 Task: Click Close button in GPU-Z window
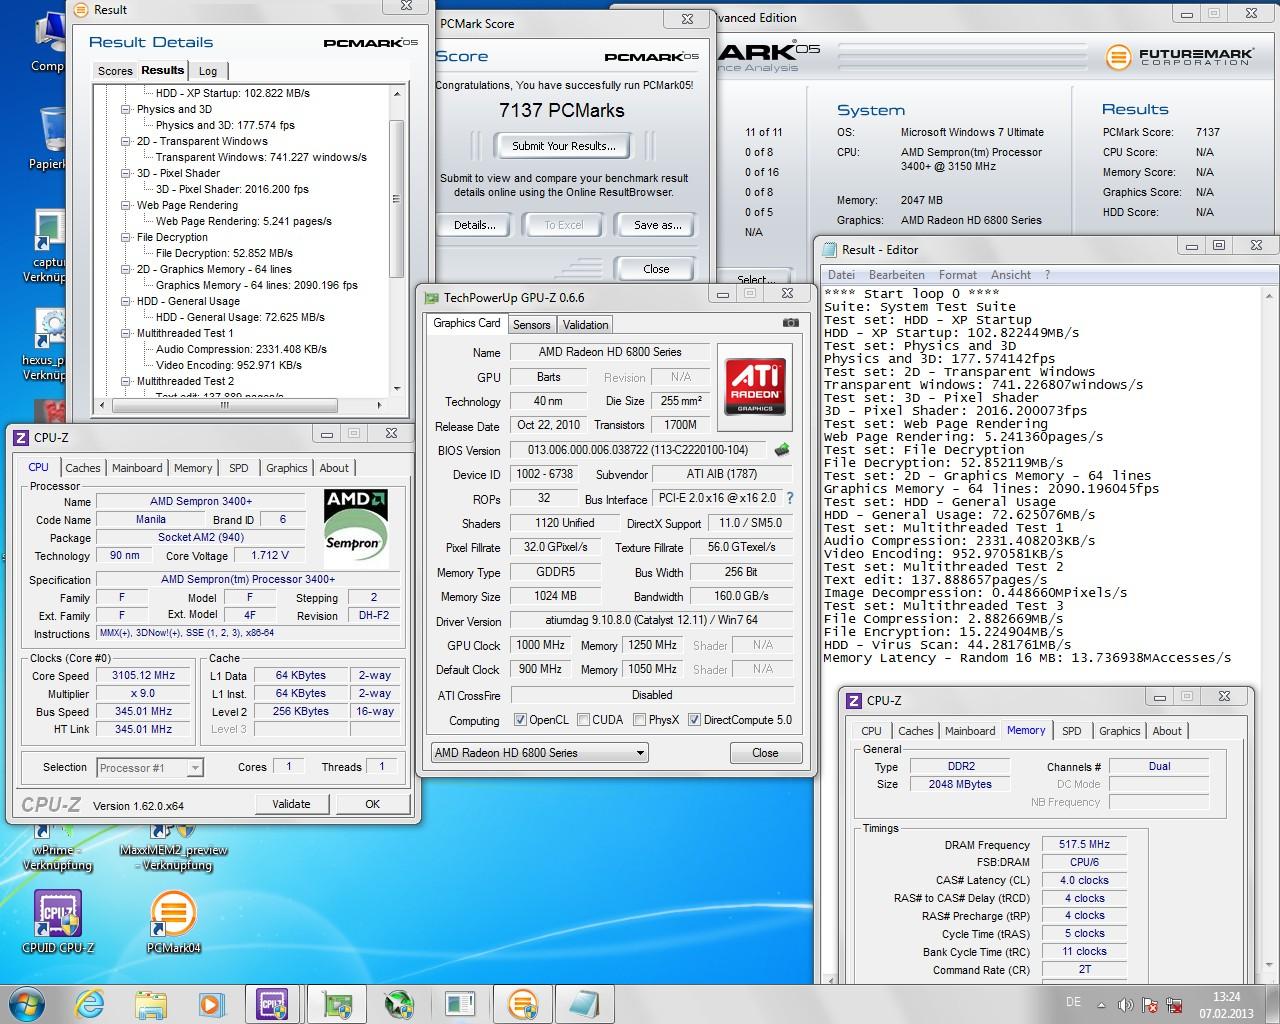[765, 753]
